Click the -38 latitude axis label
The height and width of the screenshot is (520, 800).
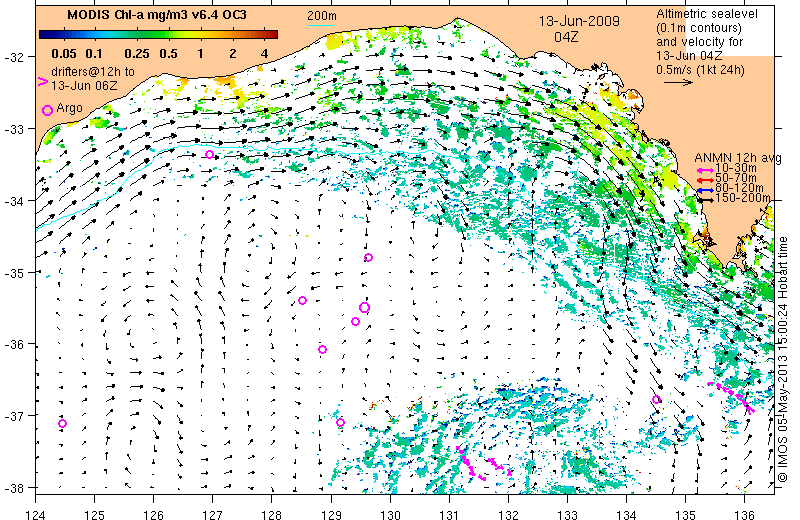tap(13, 488)
